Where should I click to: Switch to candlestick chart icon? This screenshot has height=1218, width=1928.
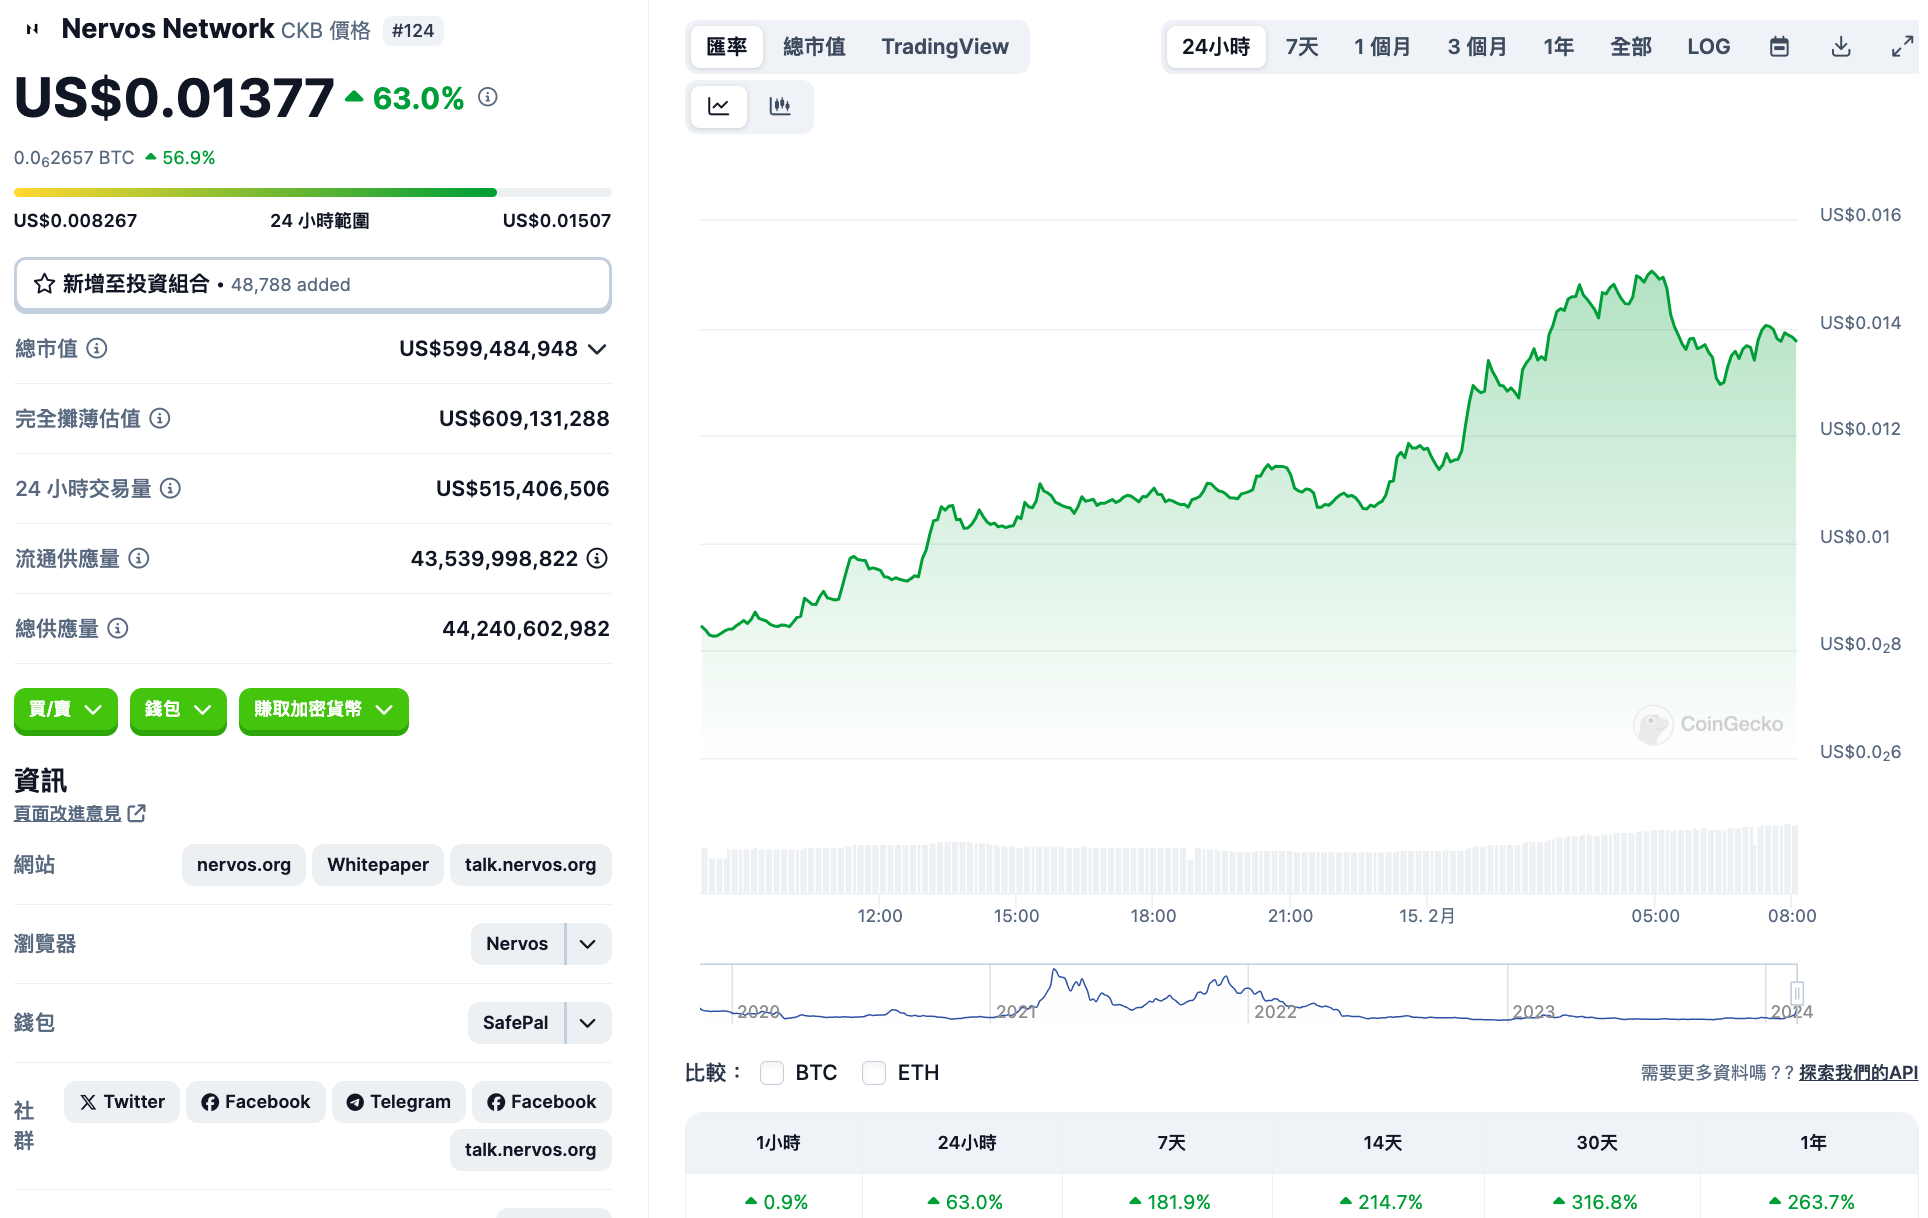[780, 106]
